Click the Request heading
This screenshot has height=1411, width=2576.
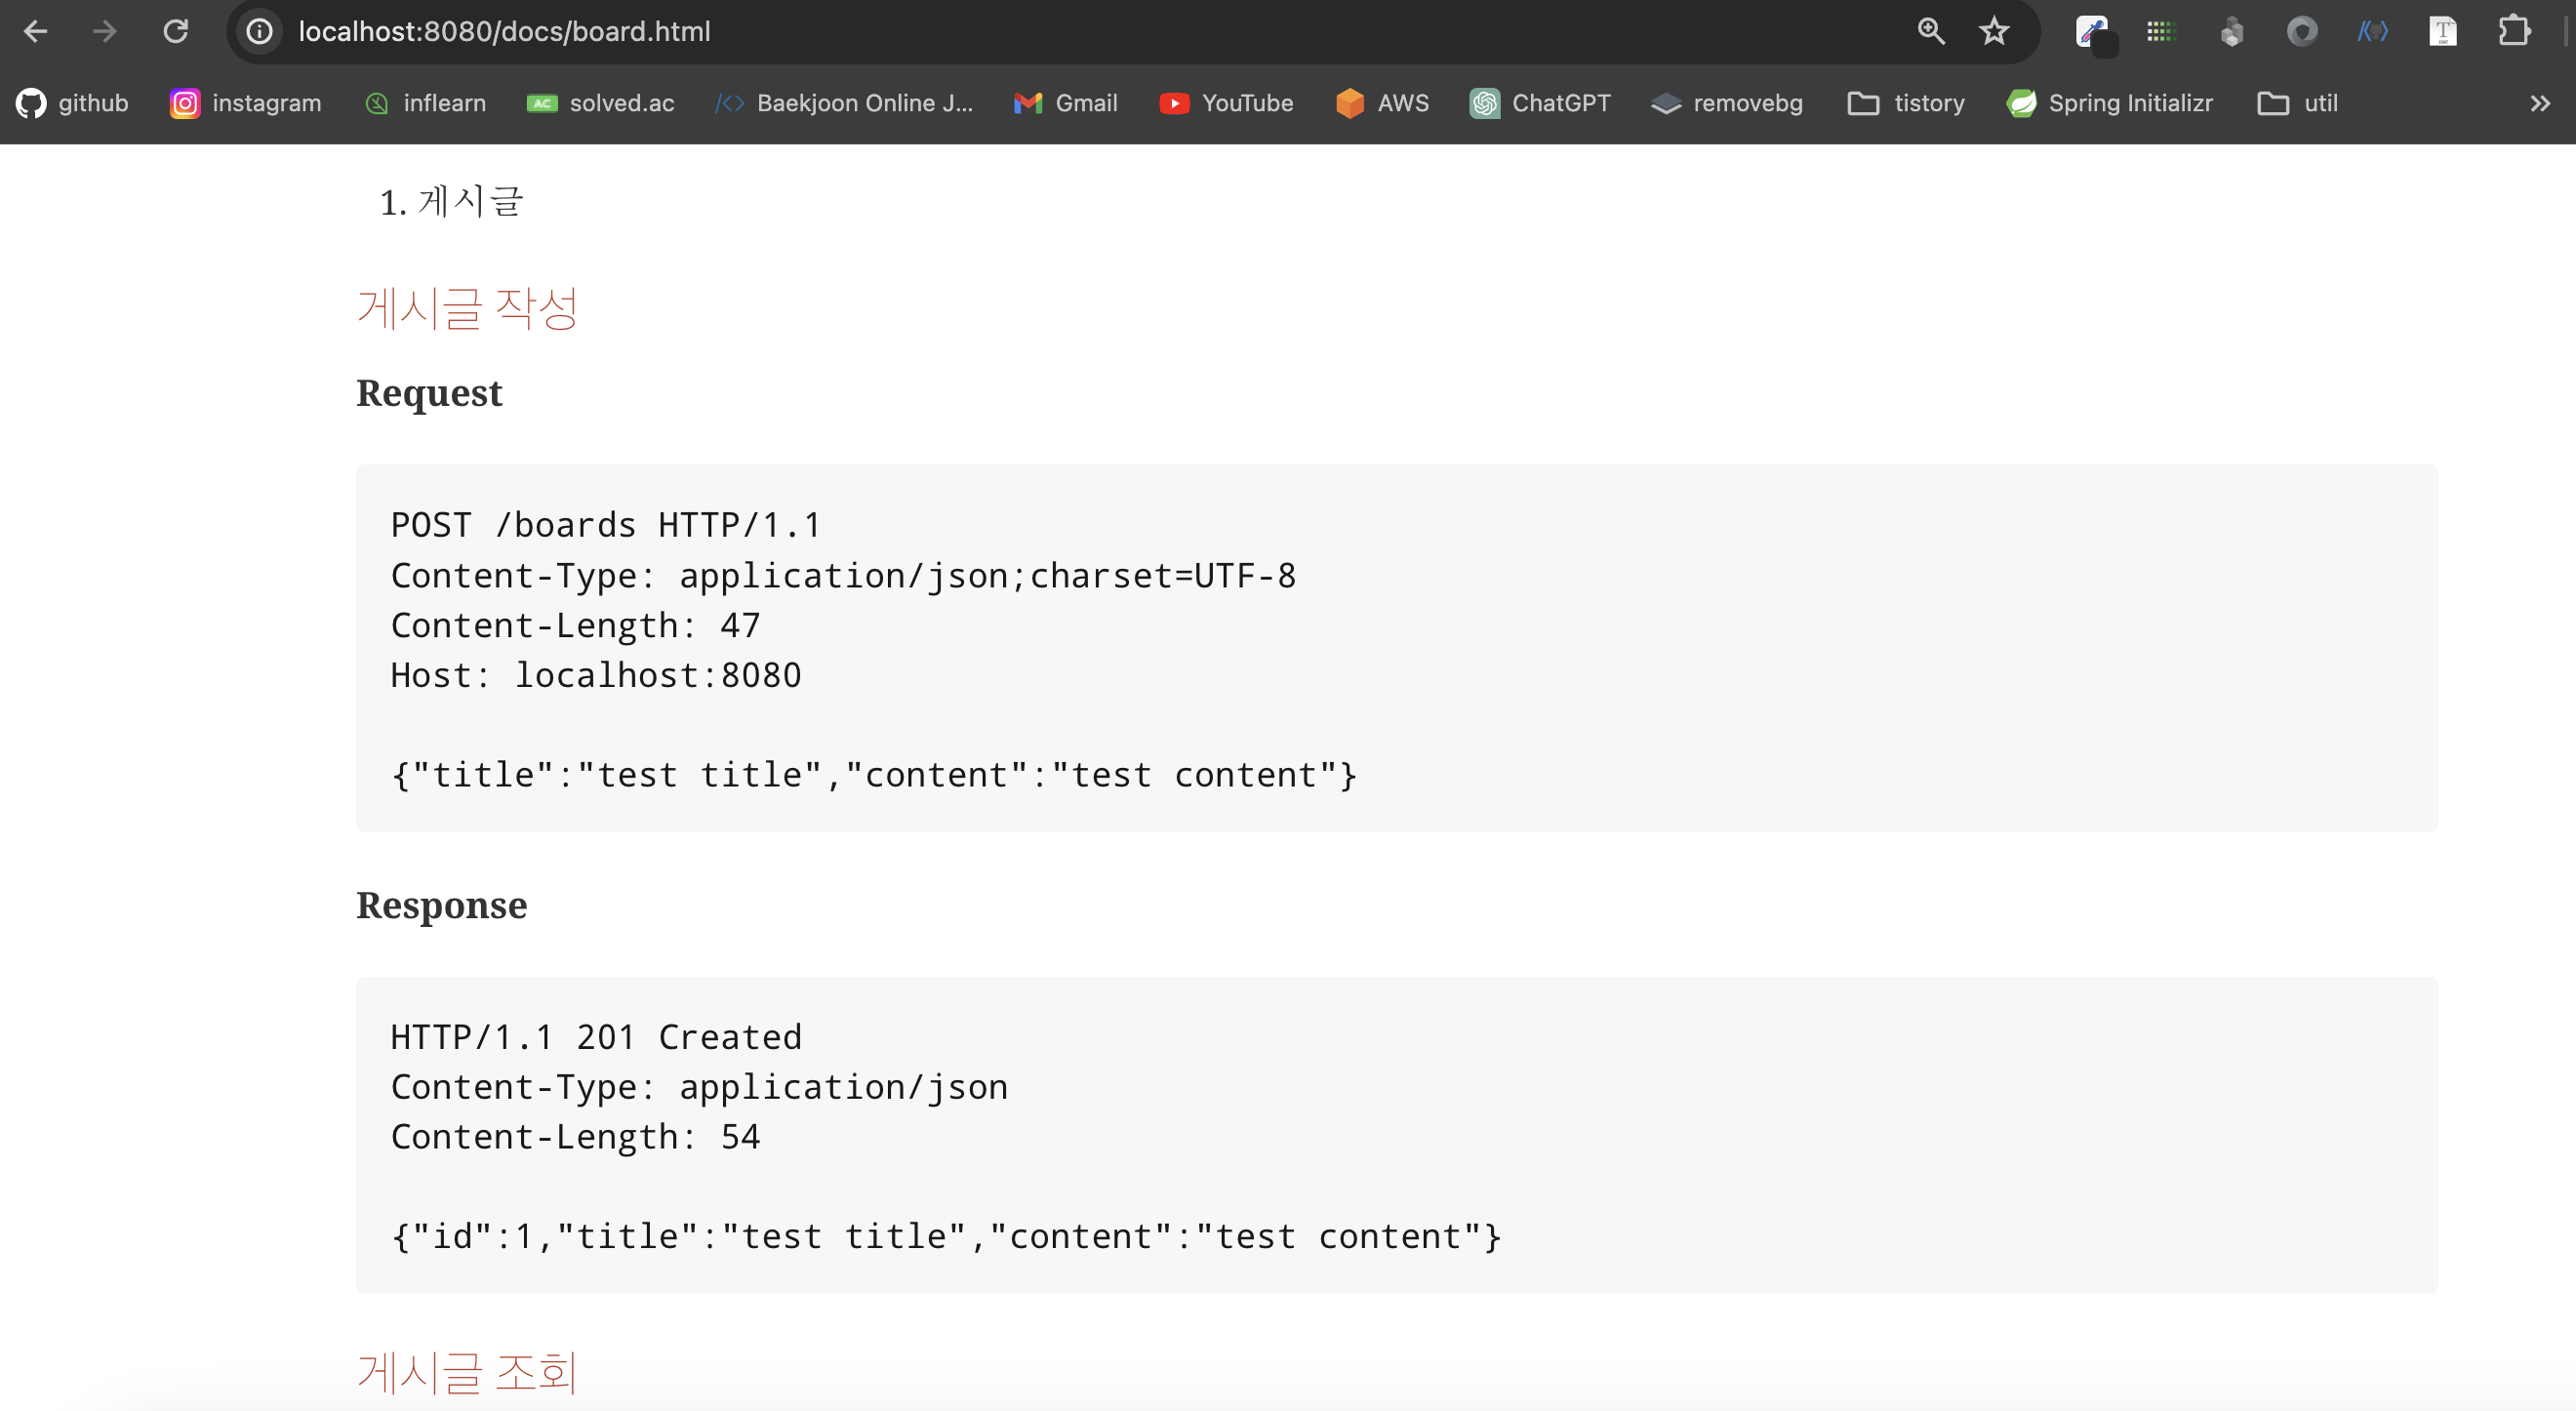coord(429,393)
